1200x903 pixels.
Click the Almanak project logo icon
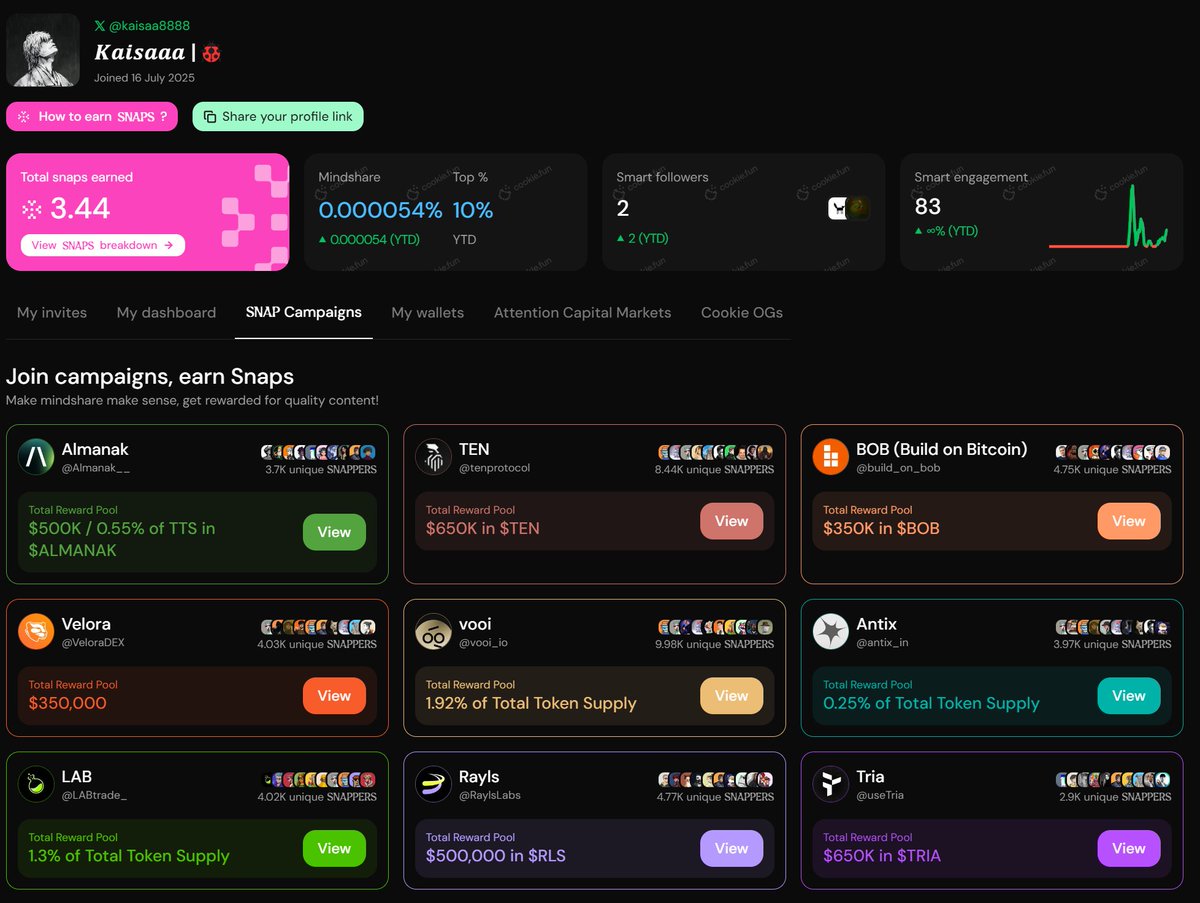[36, 457]
